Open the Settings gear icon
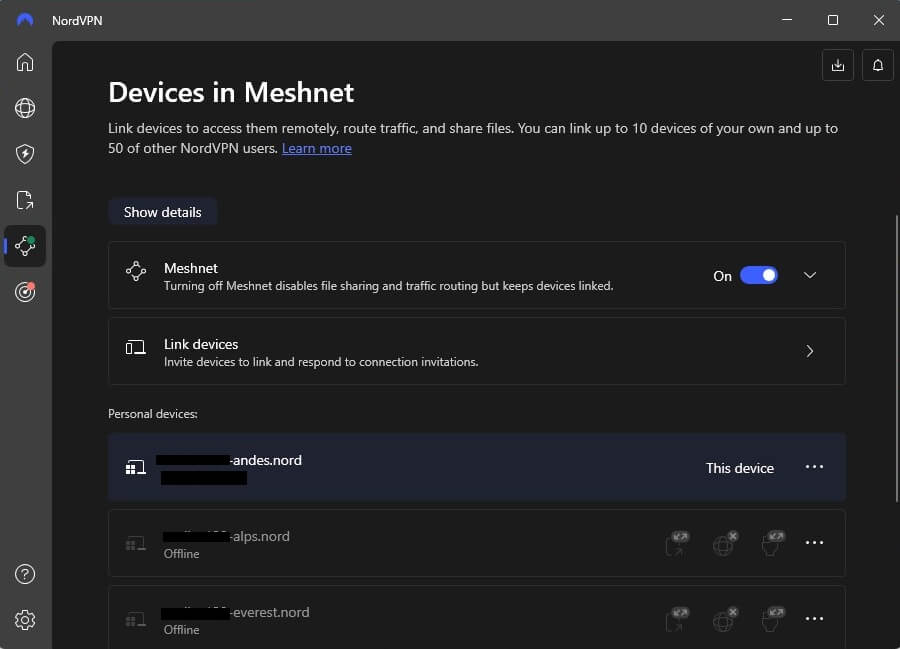 coord(25,620)
